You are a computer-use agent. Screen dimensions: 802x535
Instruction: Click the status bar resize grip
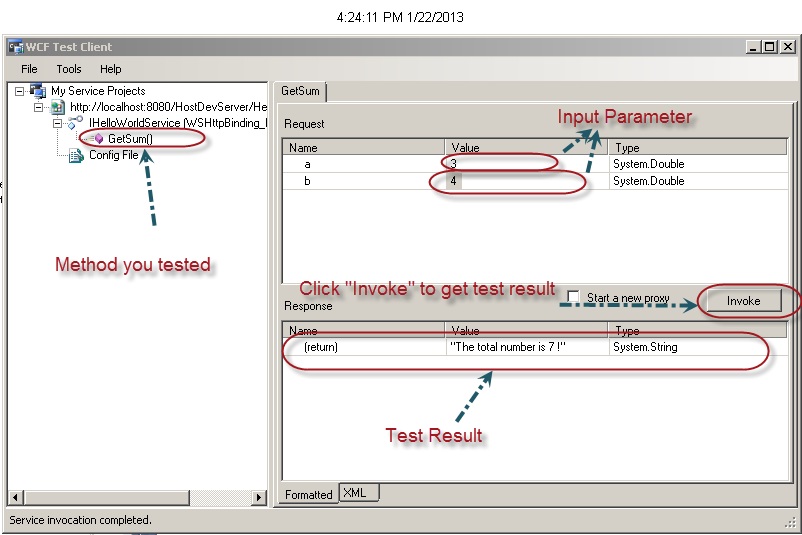tap(790, 522)
